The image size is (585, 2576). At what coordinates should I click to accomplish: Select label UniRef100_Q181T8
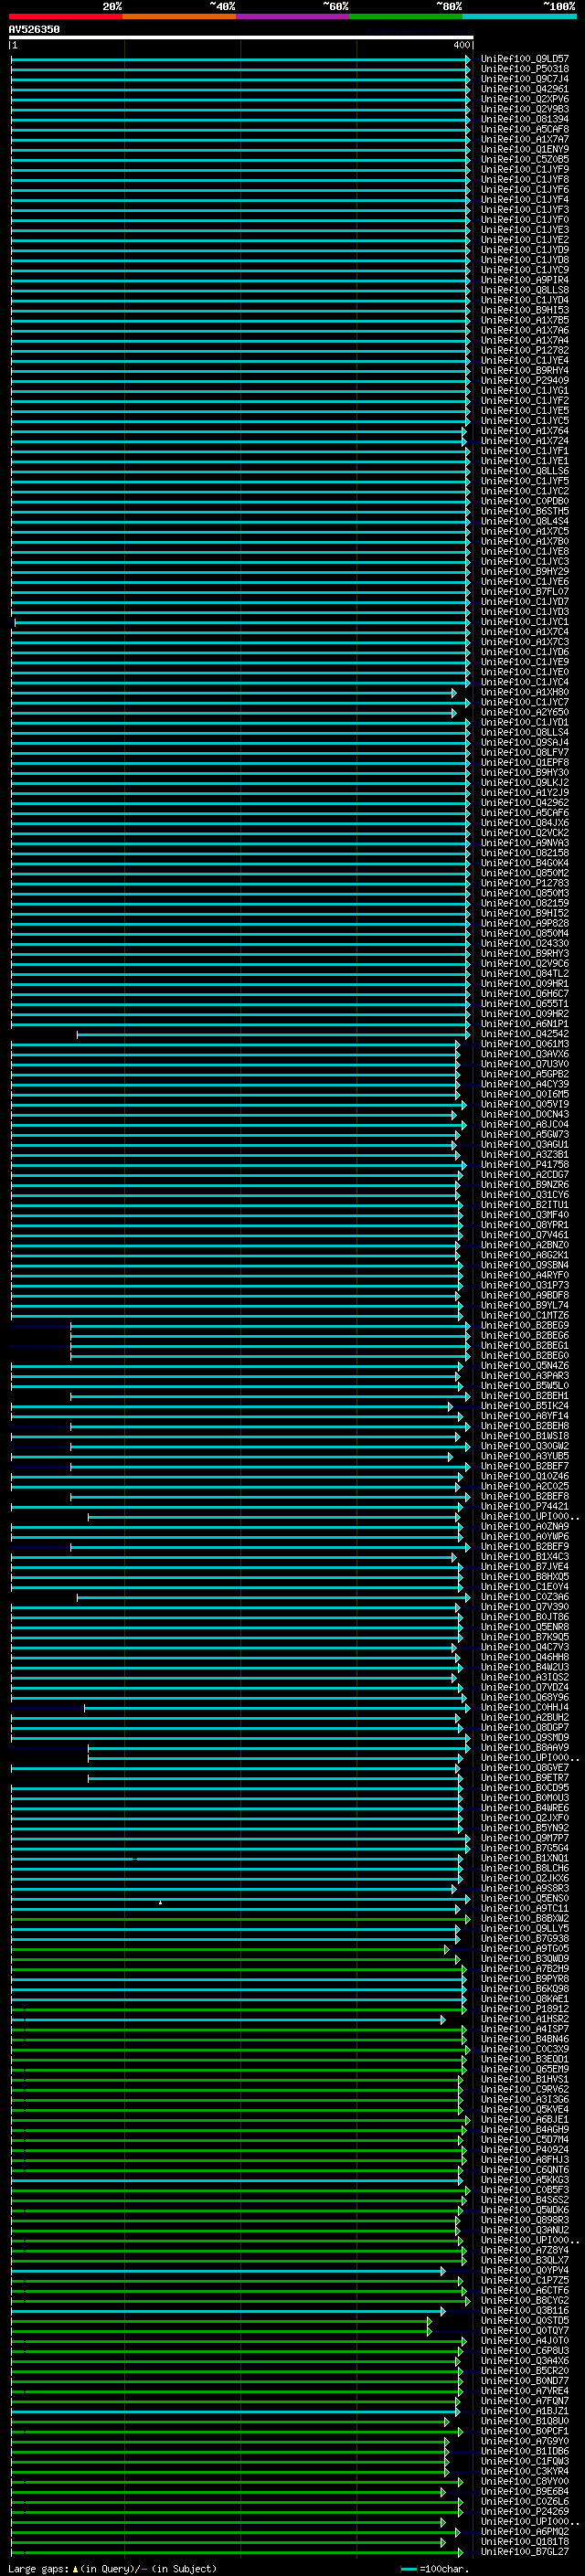tap(525, 2542)
